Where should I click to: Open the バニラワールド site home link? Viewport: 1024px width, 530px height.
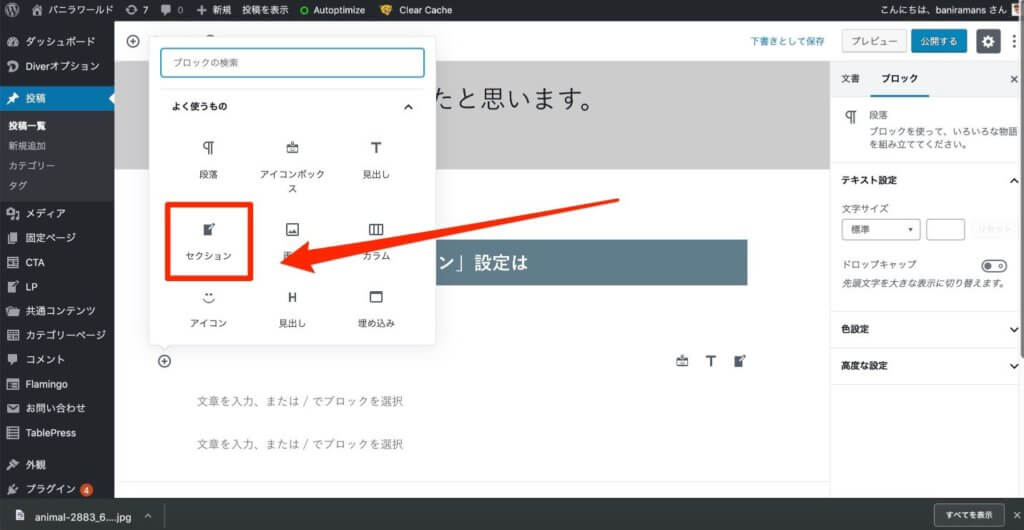click(72, 10)
